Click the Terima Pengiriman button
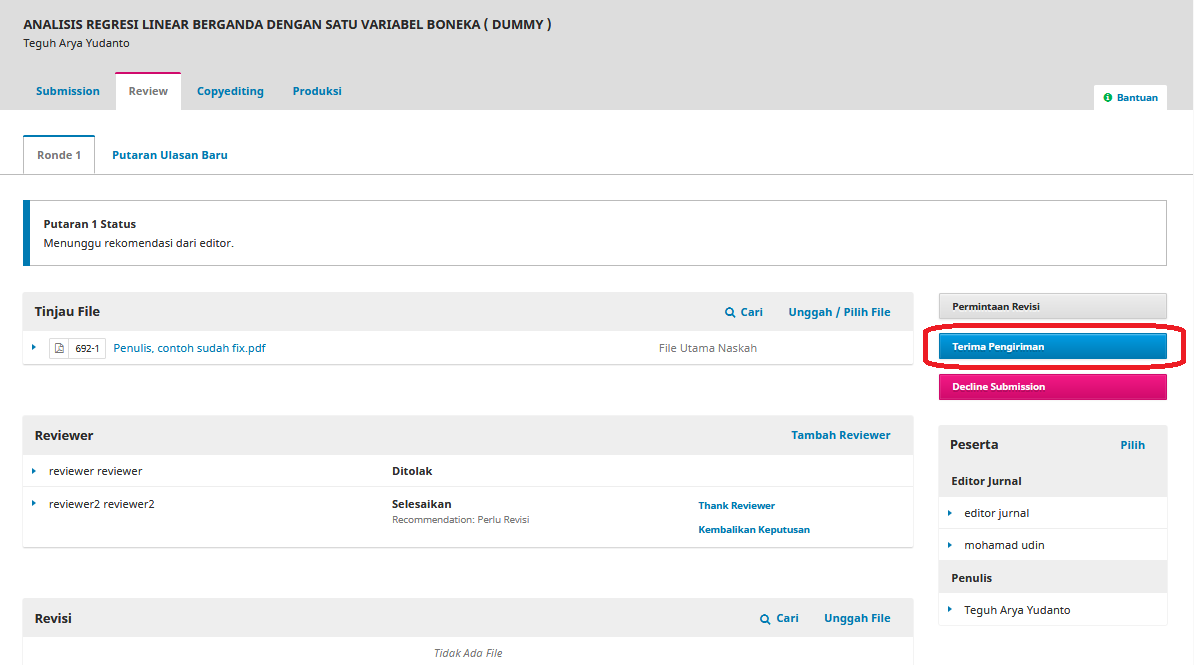Image resolution: width=1194 pixels, height=665 pixels. [x=1052, y=346]
